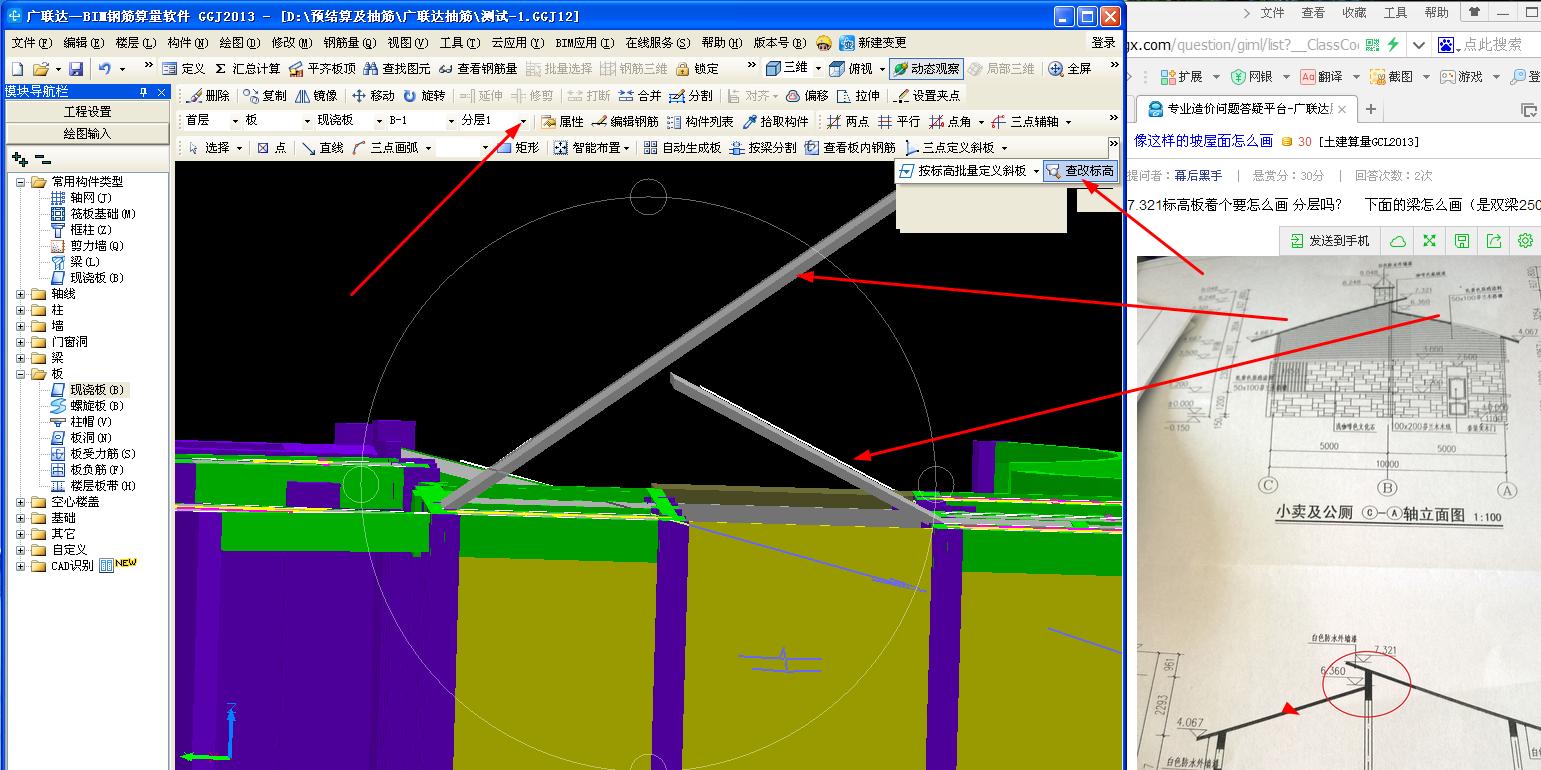The width and height of the screenshot is (1541, 770).
Task: Select the 矩形 rectangle drawing tool
Action: (518, 148)
